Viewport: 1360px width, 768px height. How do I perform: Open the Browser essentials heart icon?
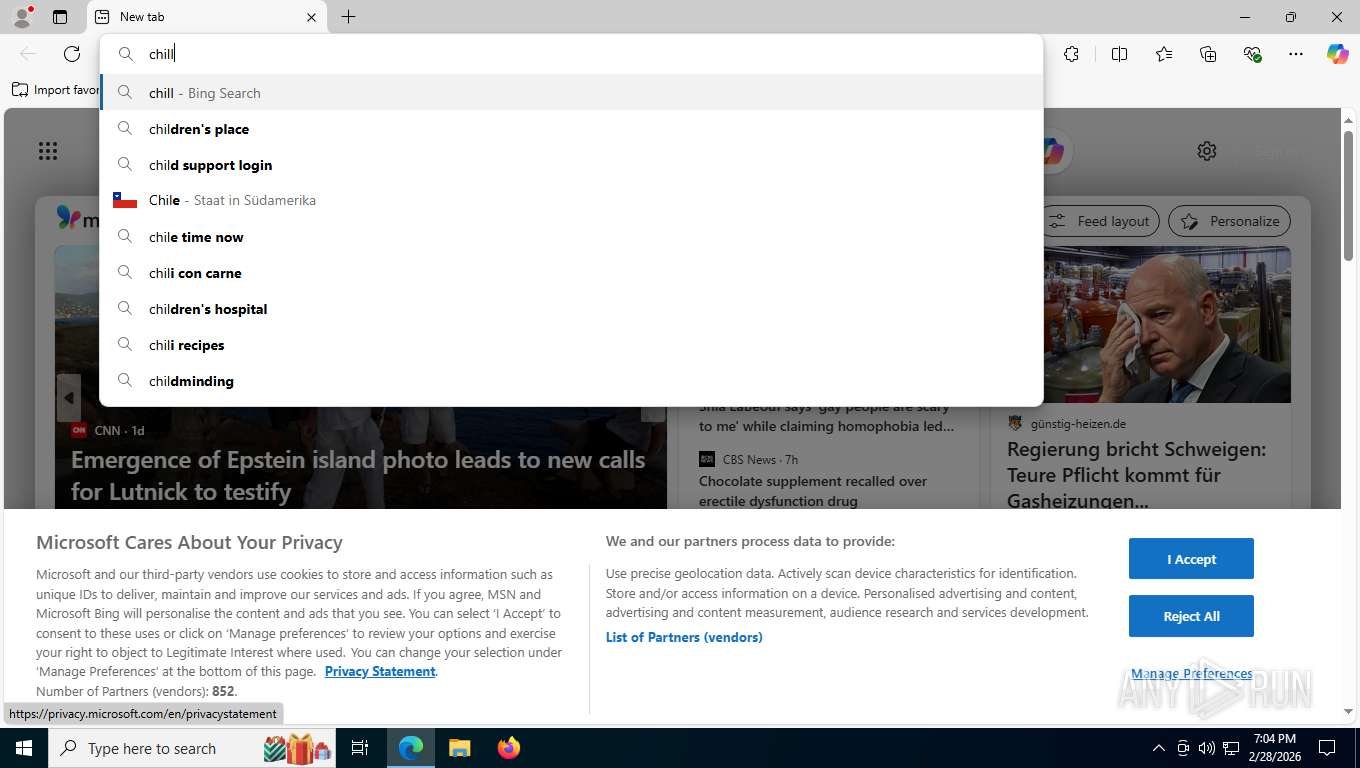coord(1252,54)
